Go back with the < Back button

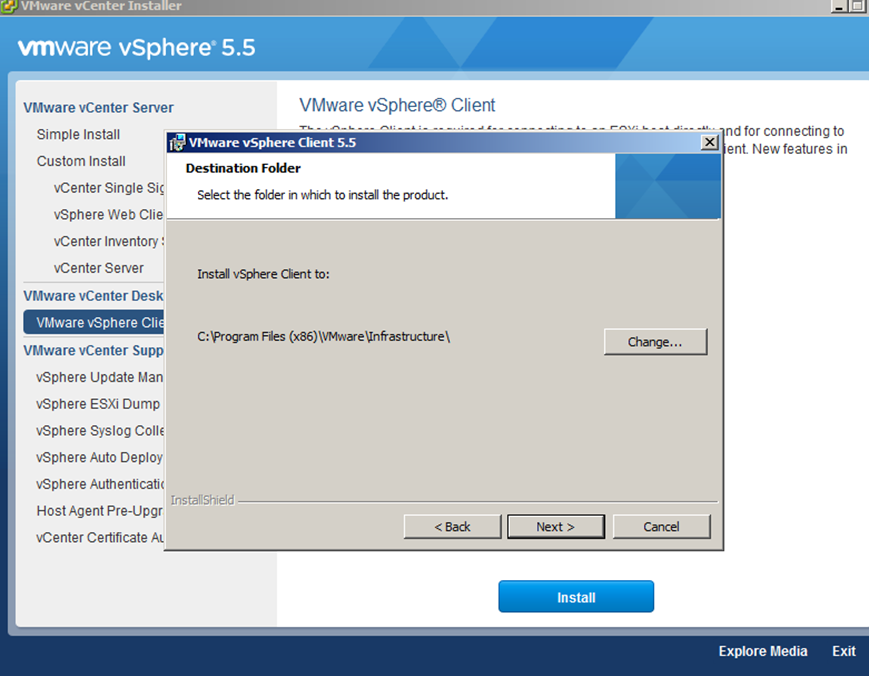coord(452,527)
